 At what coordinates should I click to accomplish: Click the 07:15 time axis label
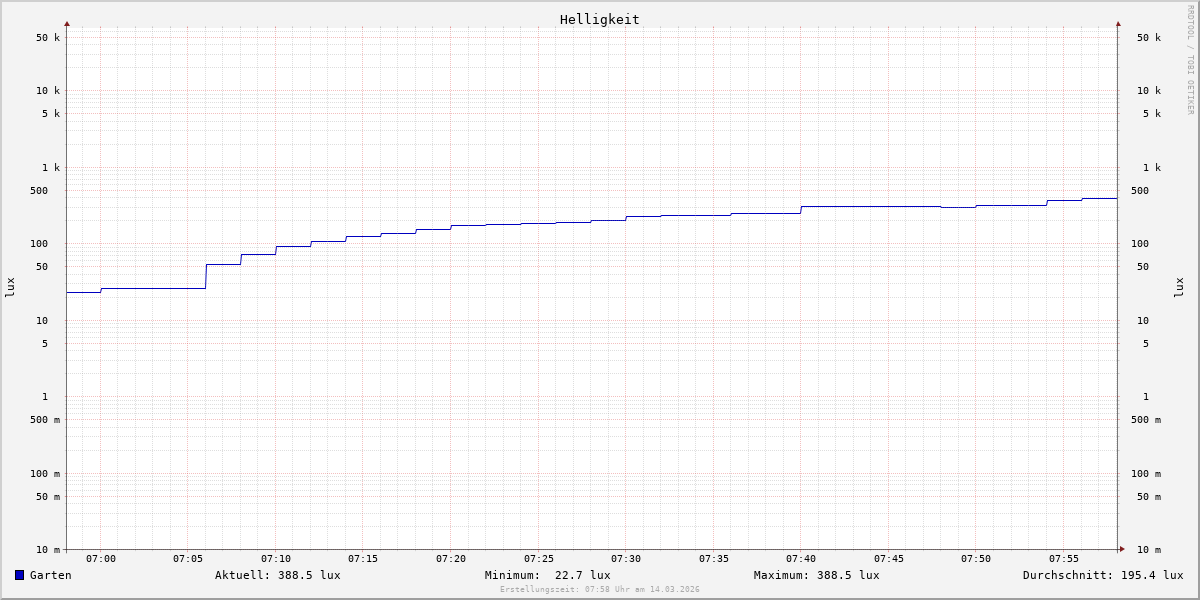click(363, 559)
